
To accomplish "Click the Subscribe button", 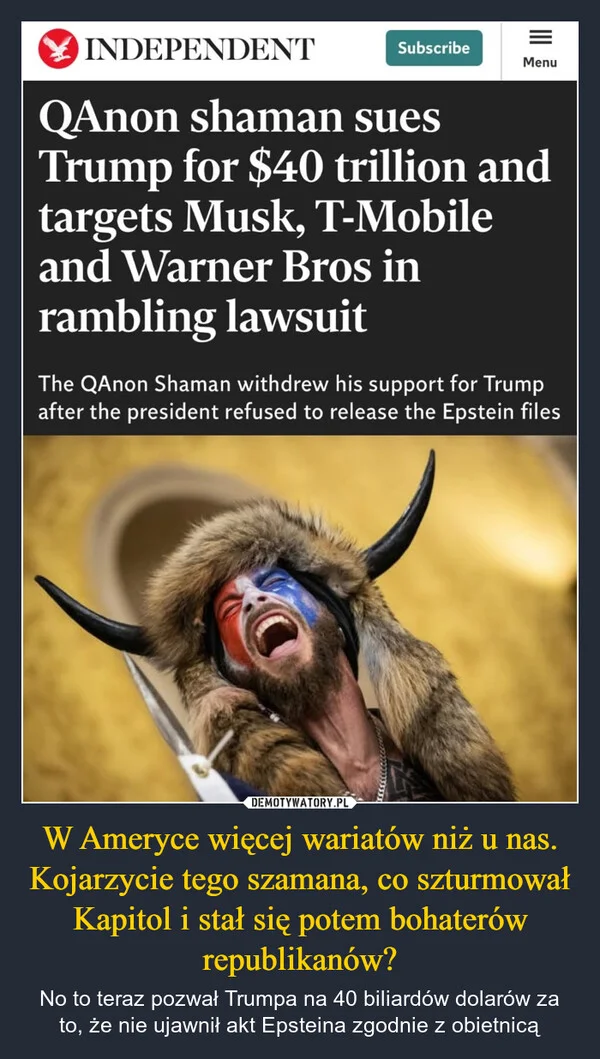I will [x=434, y=48].
